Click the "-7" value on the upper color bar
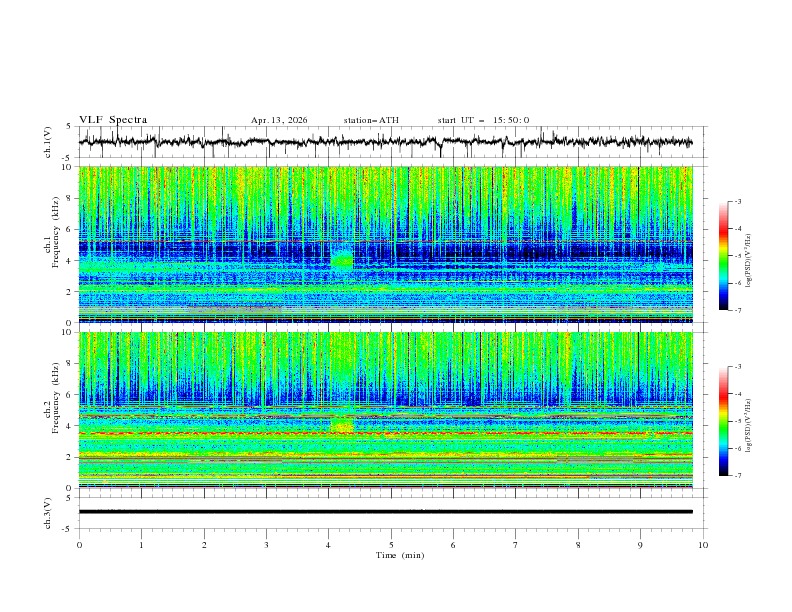792x612 pixels. (x=738, y=310)
